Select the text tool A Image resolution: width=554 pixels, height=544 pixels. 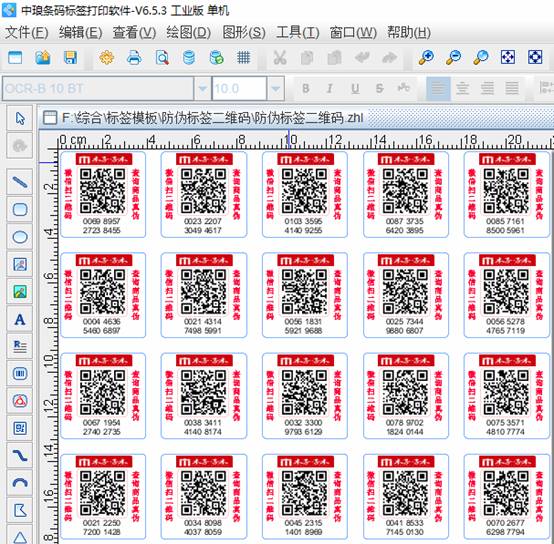[20, 319]
